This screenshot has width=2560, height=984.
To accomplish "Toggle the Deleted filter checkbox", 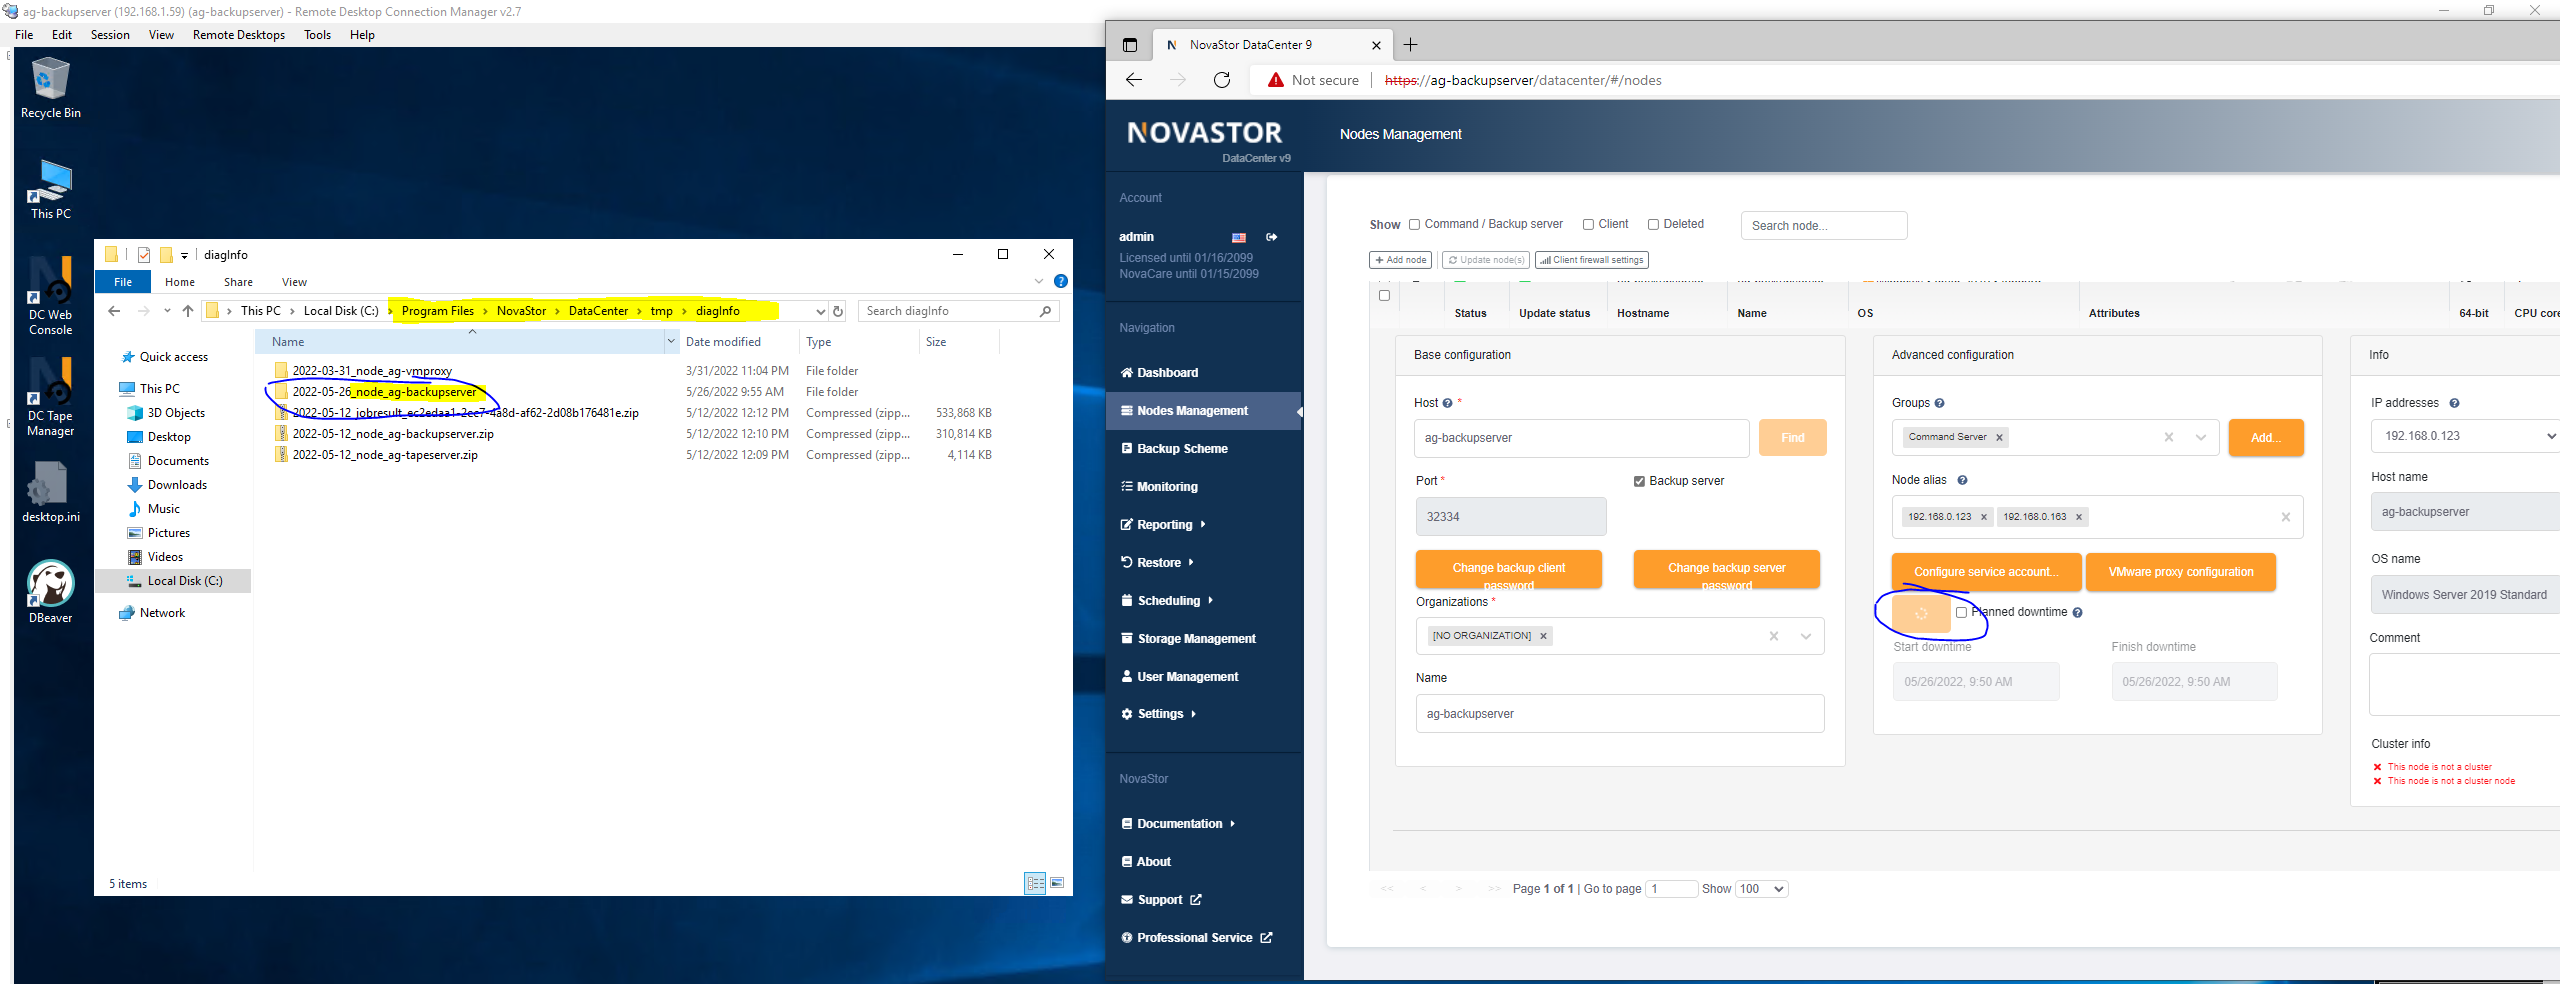I will [1653, 224].
